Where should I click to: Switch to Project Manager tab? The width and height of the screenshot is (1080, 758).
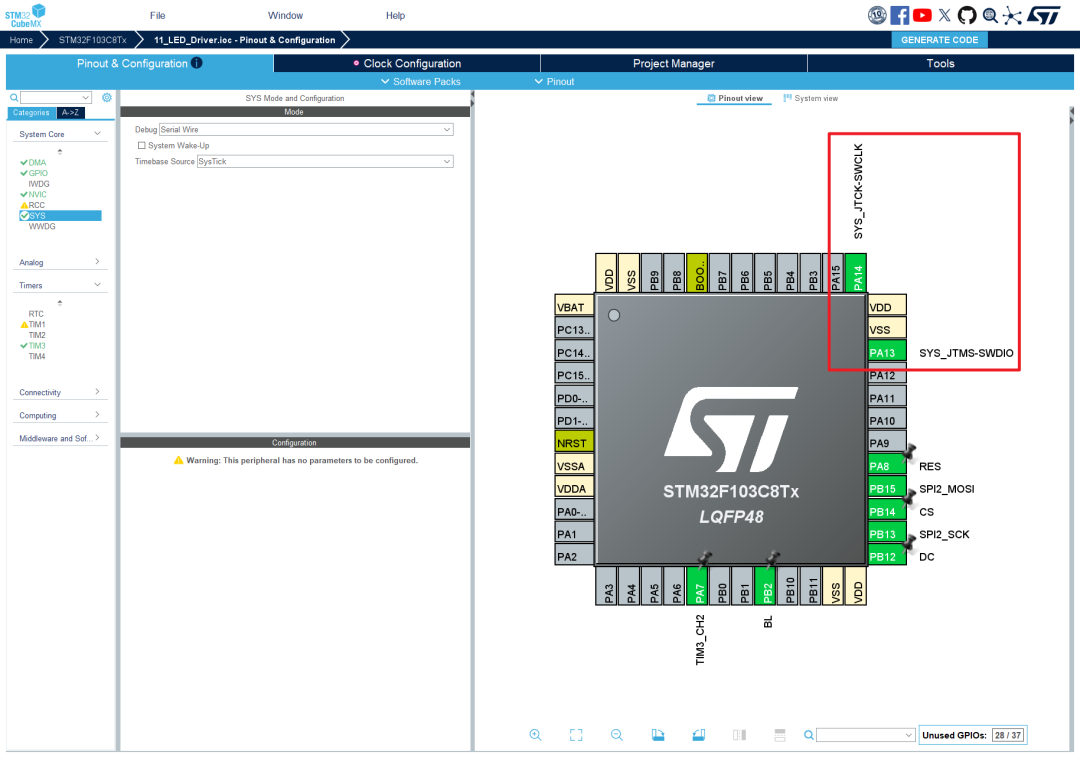coord(674,63)
